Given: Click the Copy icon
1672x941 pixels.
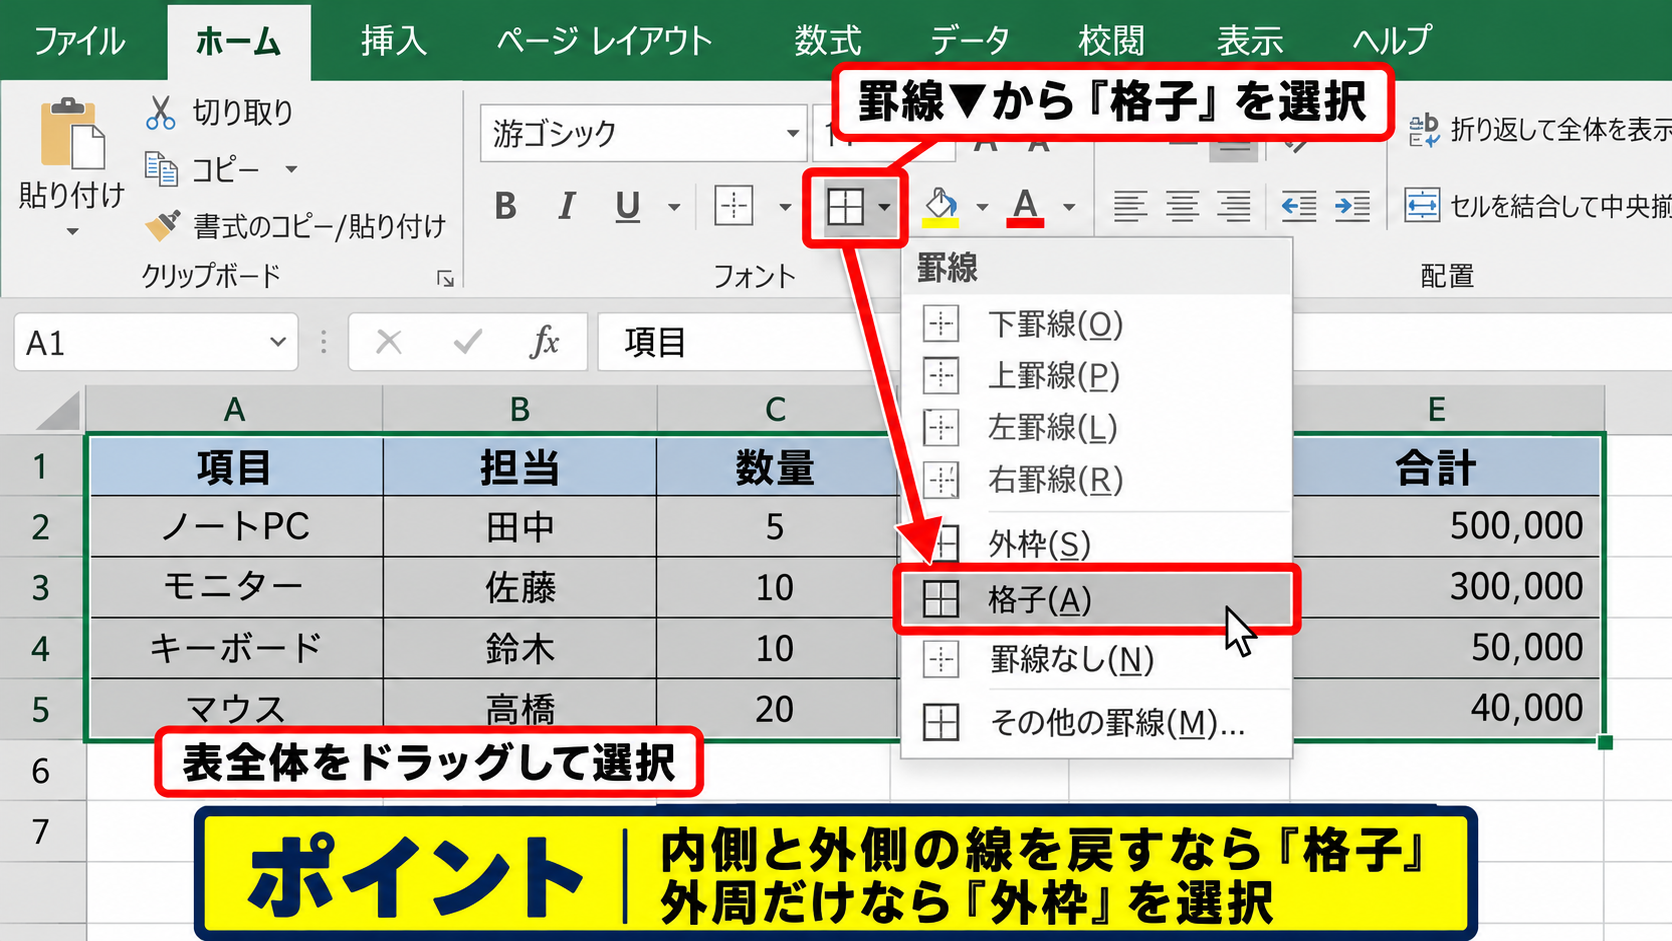Looking at the screenshot, I should coord(161,170).
